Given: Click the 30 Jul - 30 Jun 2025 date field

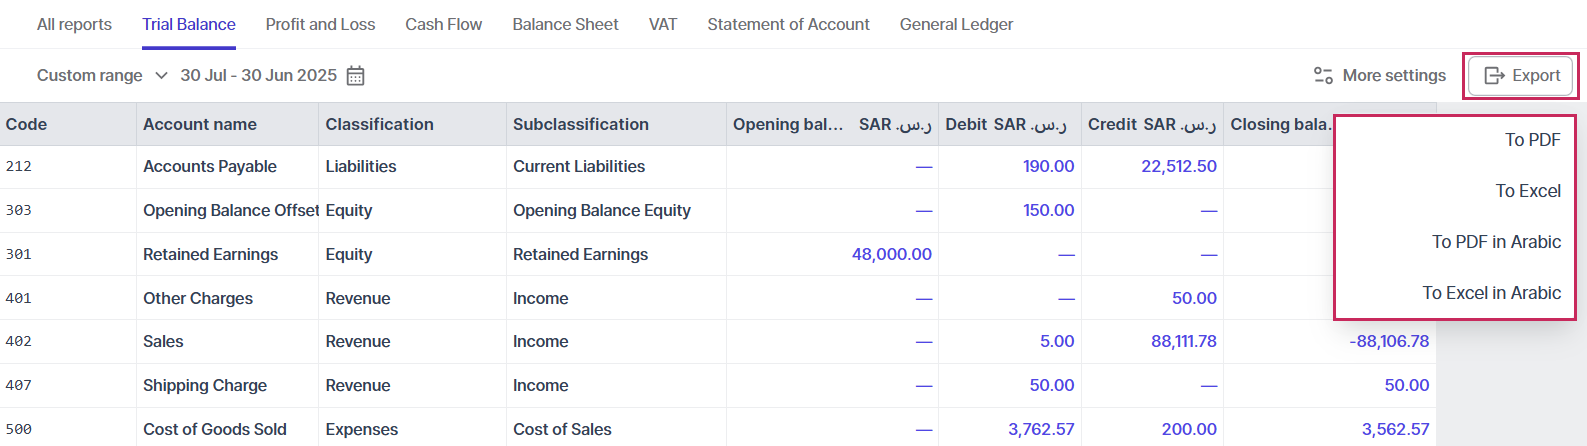Looking at the screenshot, I should click(x=258, y=76).
